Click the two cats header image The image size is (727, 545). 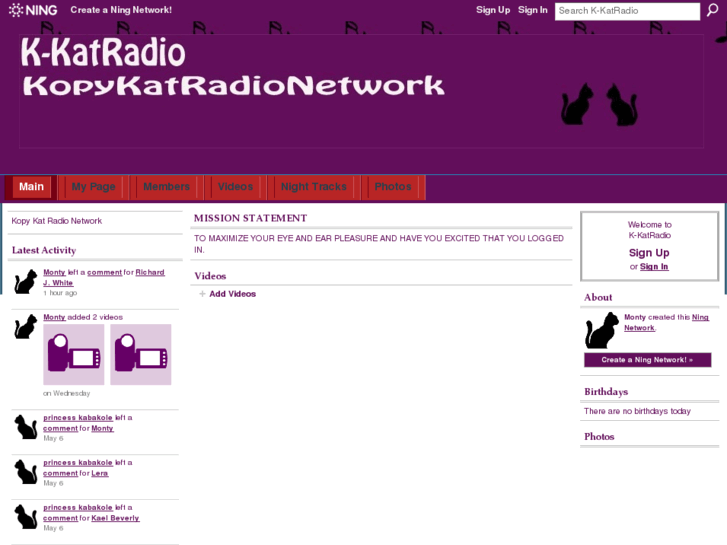(599, 104)
